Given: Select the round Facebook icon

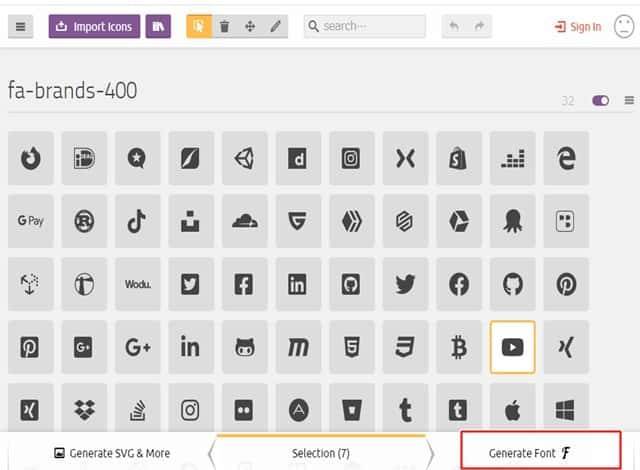Looking at the screenshot, I should click(459, 284).
